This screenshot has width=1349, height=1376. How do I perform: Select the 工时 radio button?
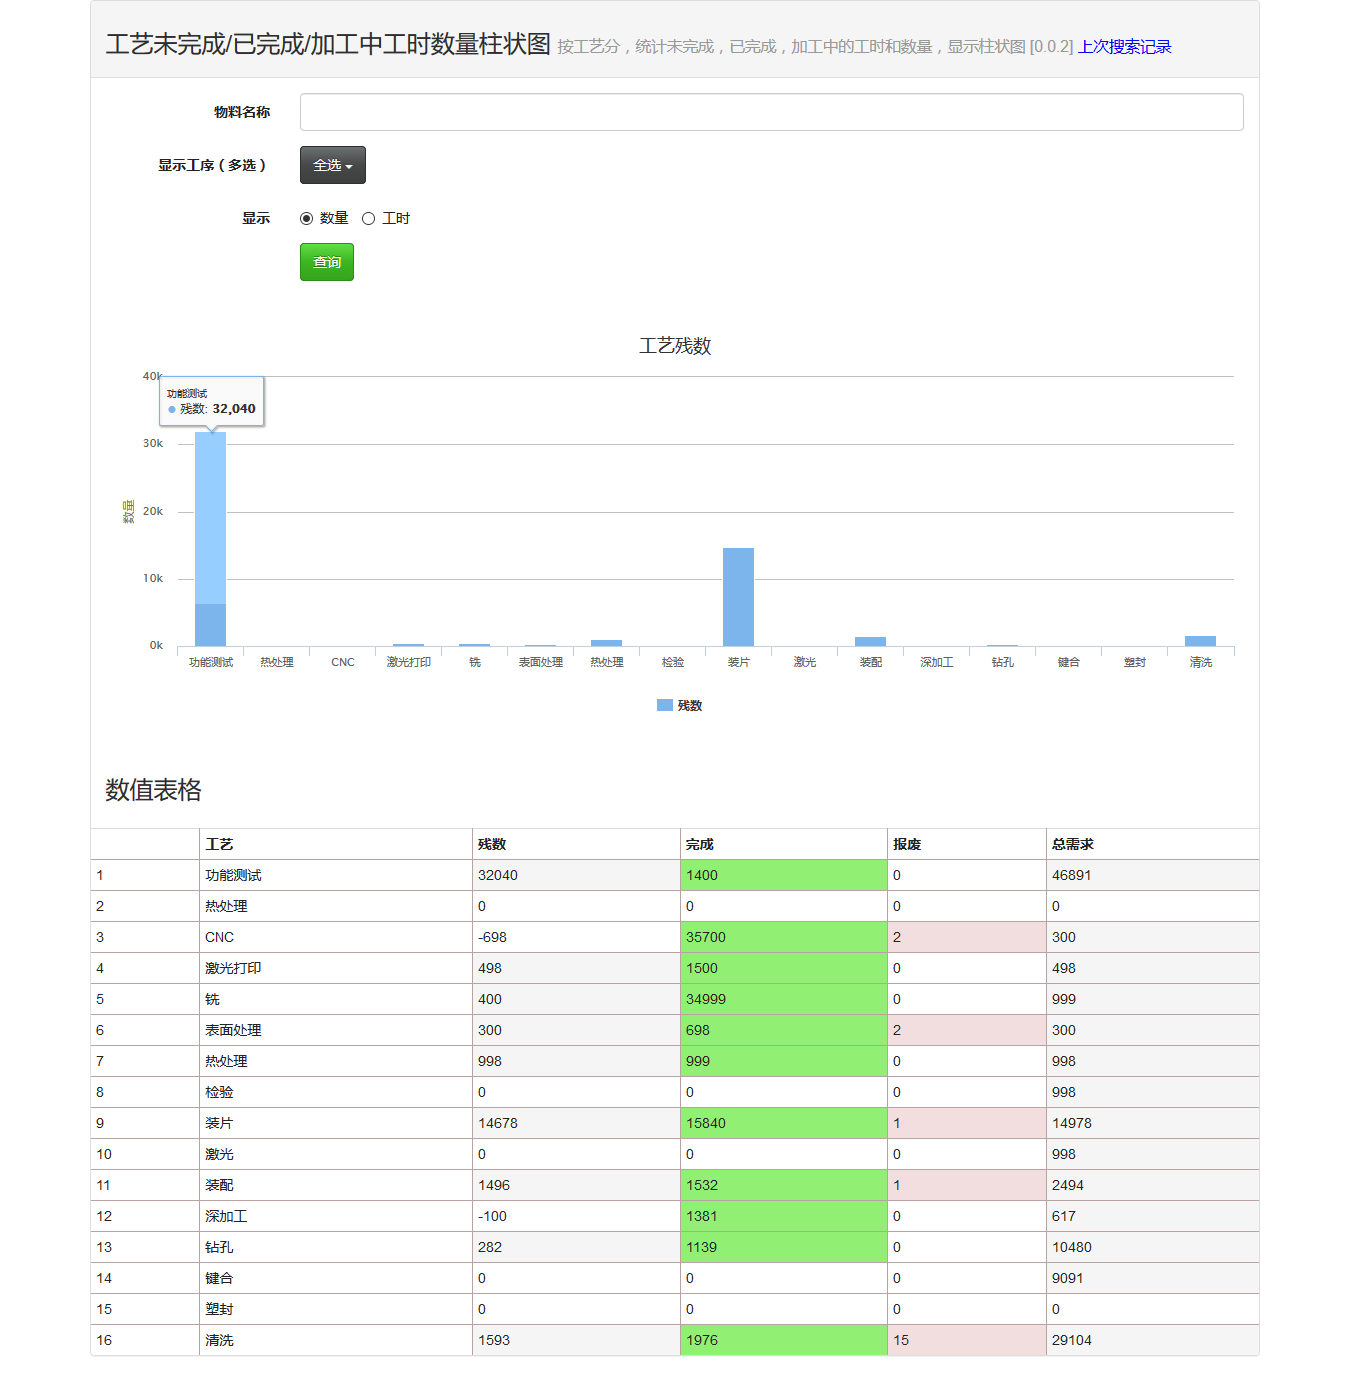pyautogui.click(x=369, y=219)
